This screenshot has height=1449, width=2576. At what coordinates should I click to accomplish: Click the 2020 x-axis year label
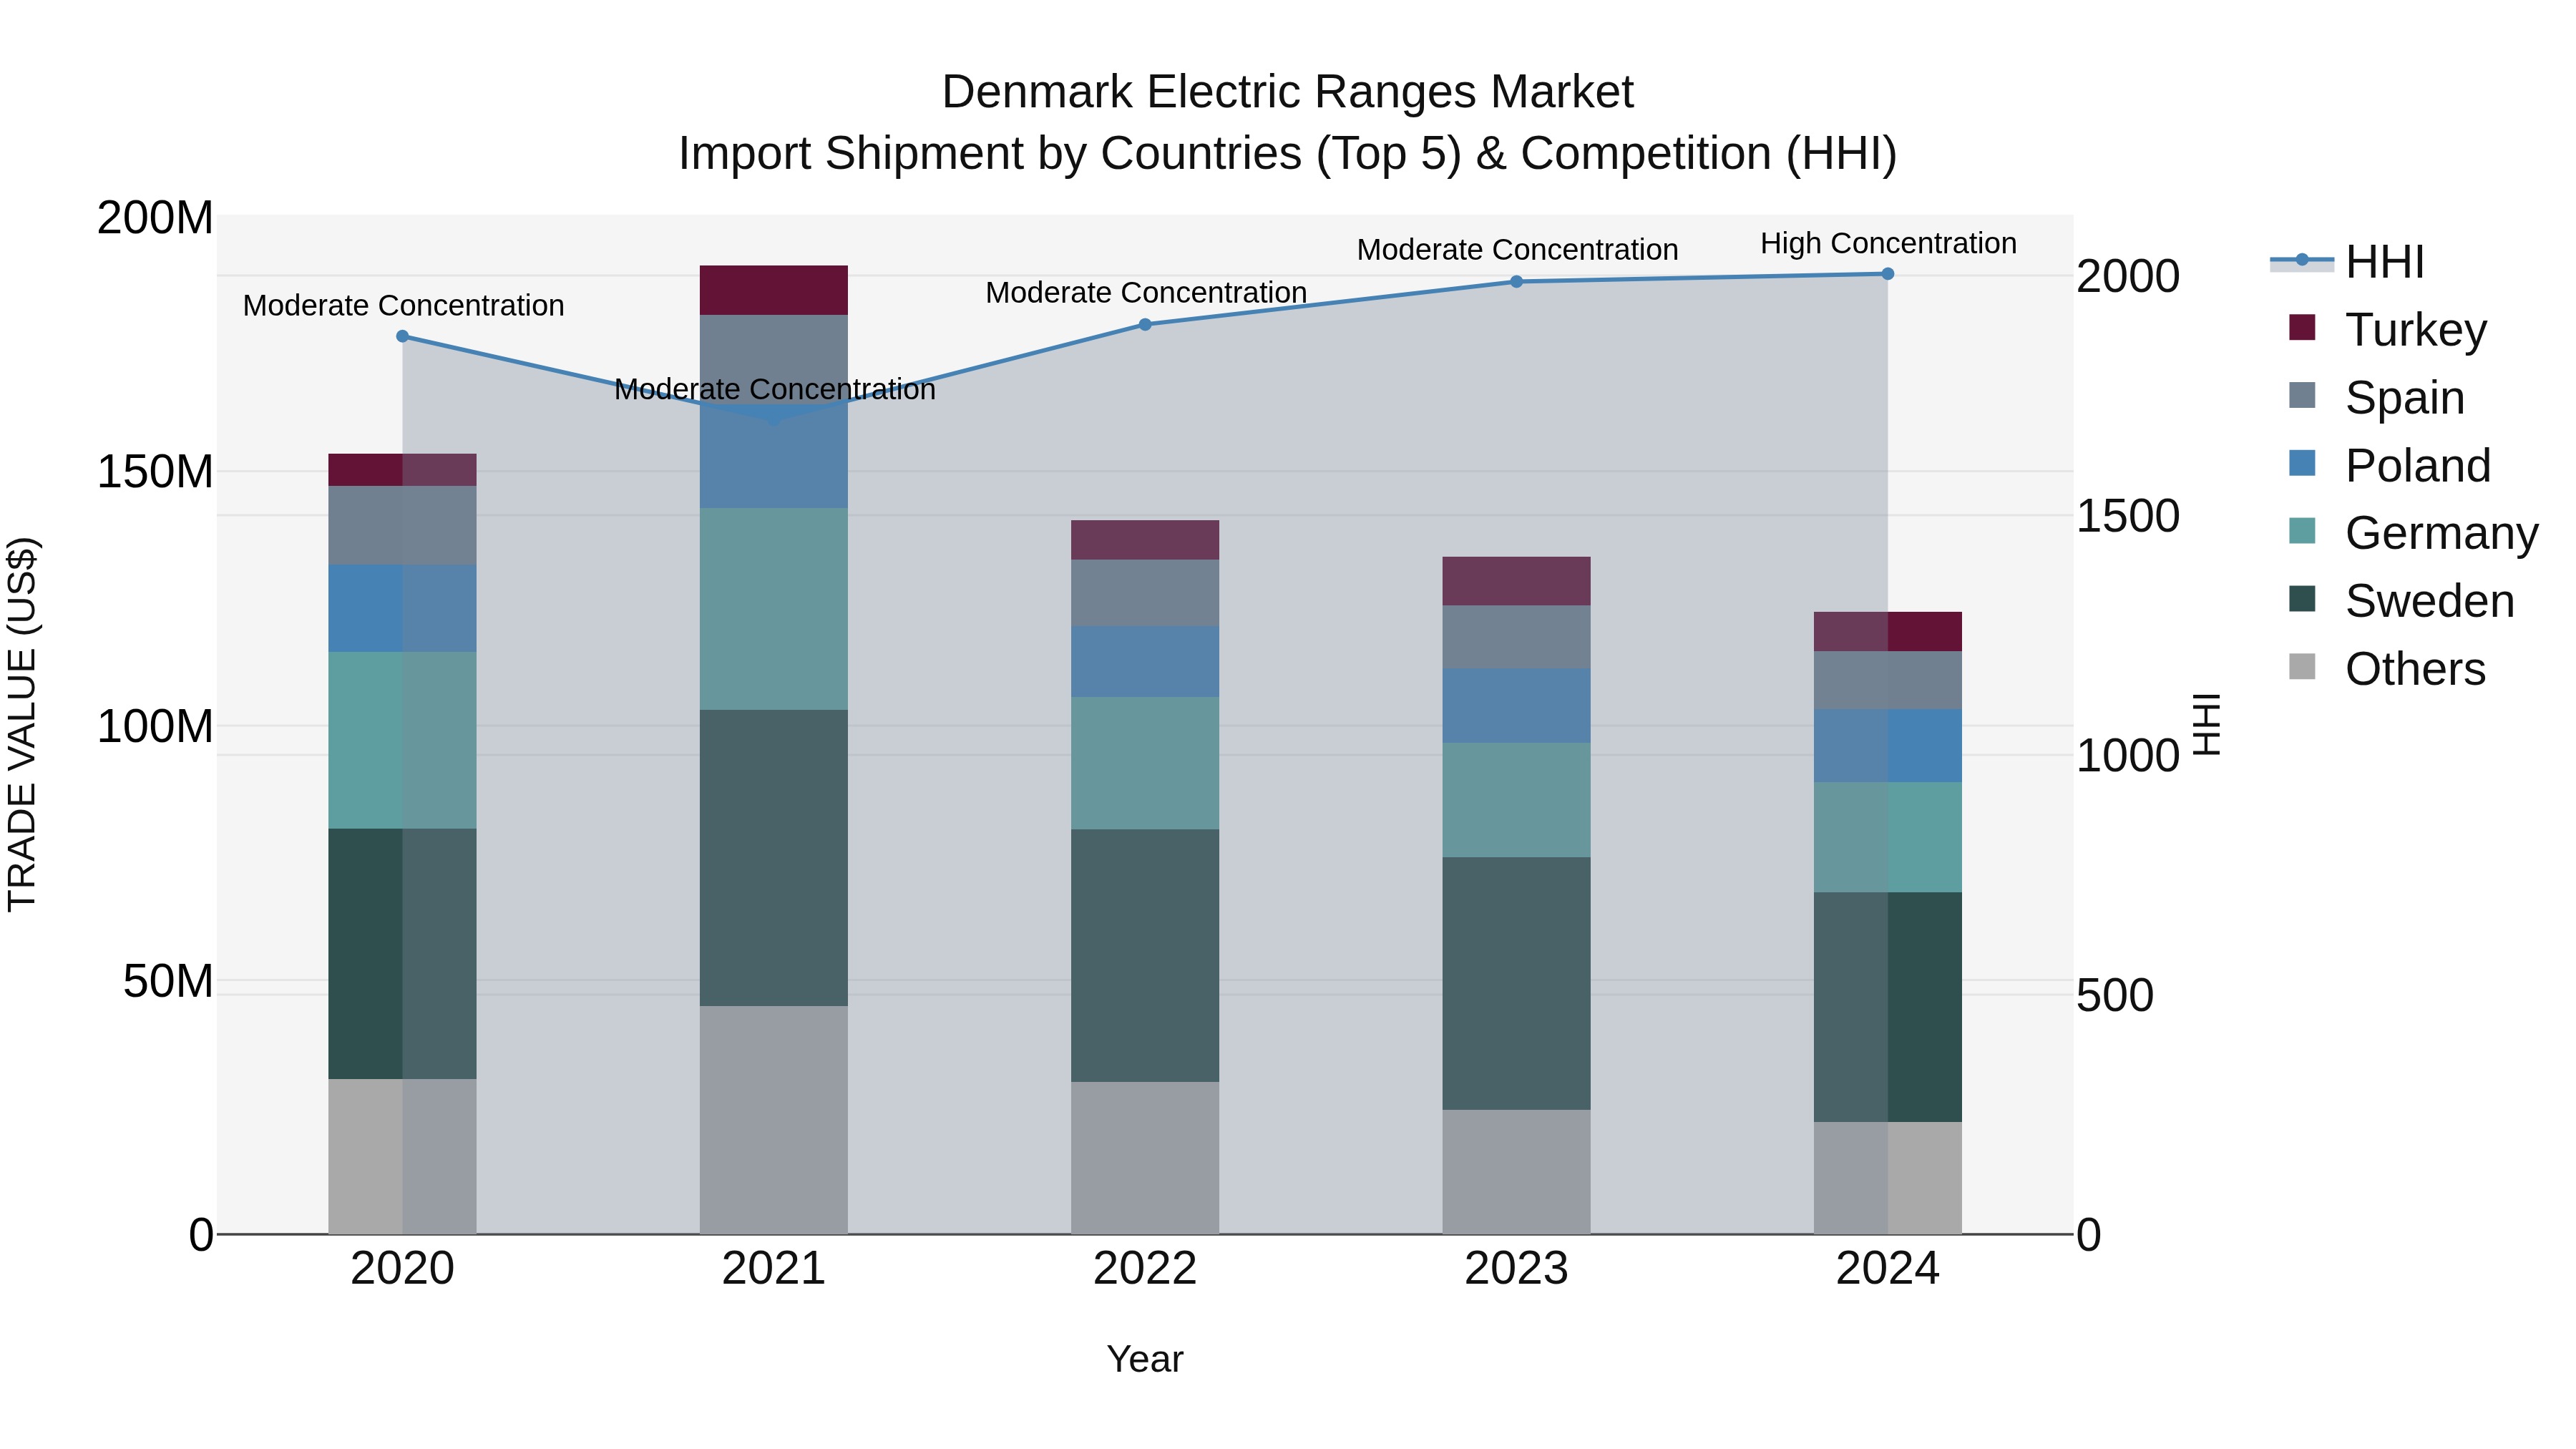(x=402, y=1269)
